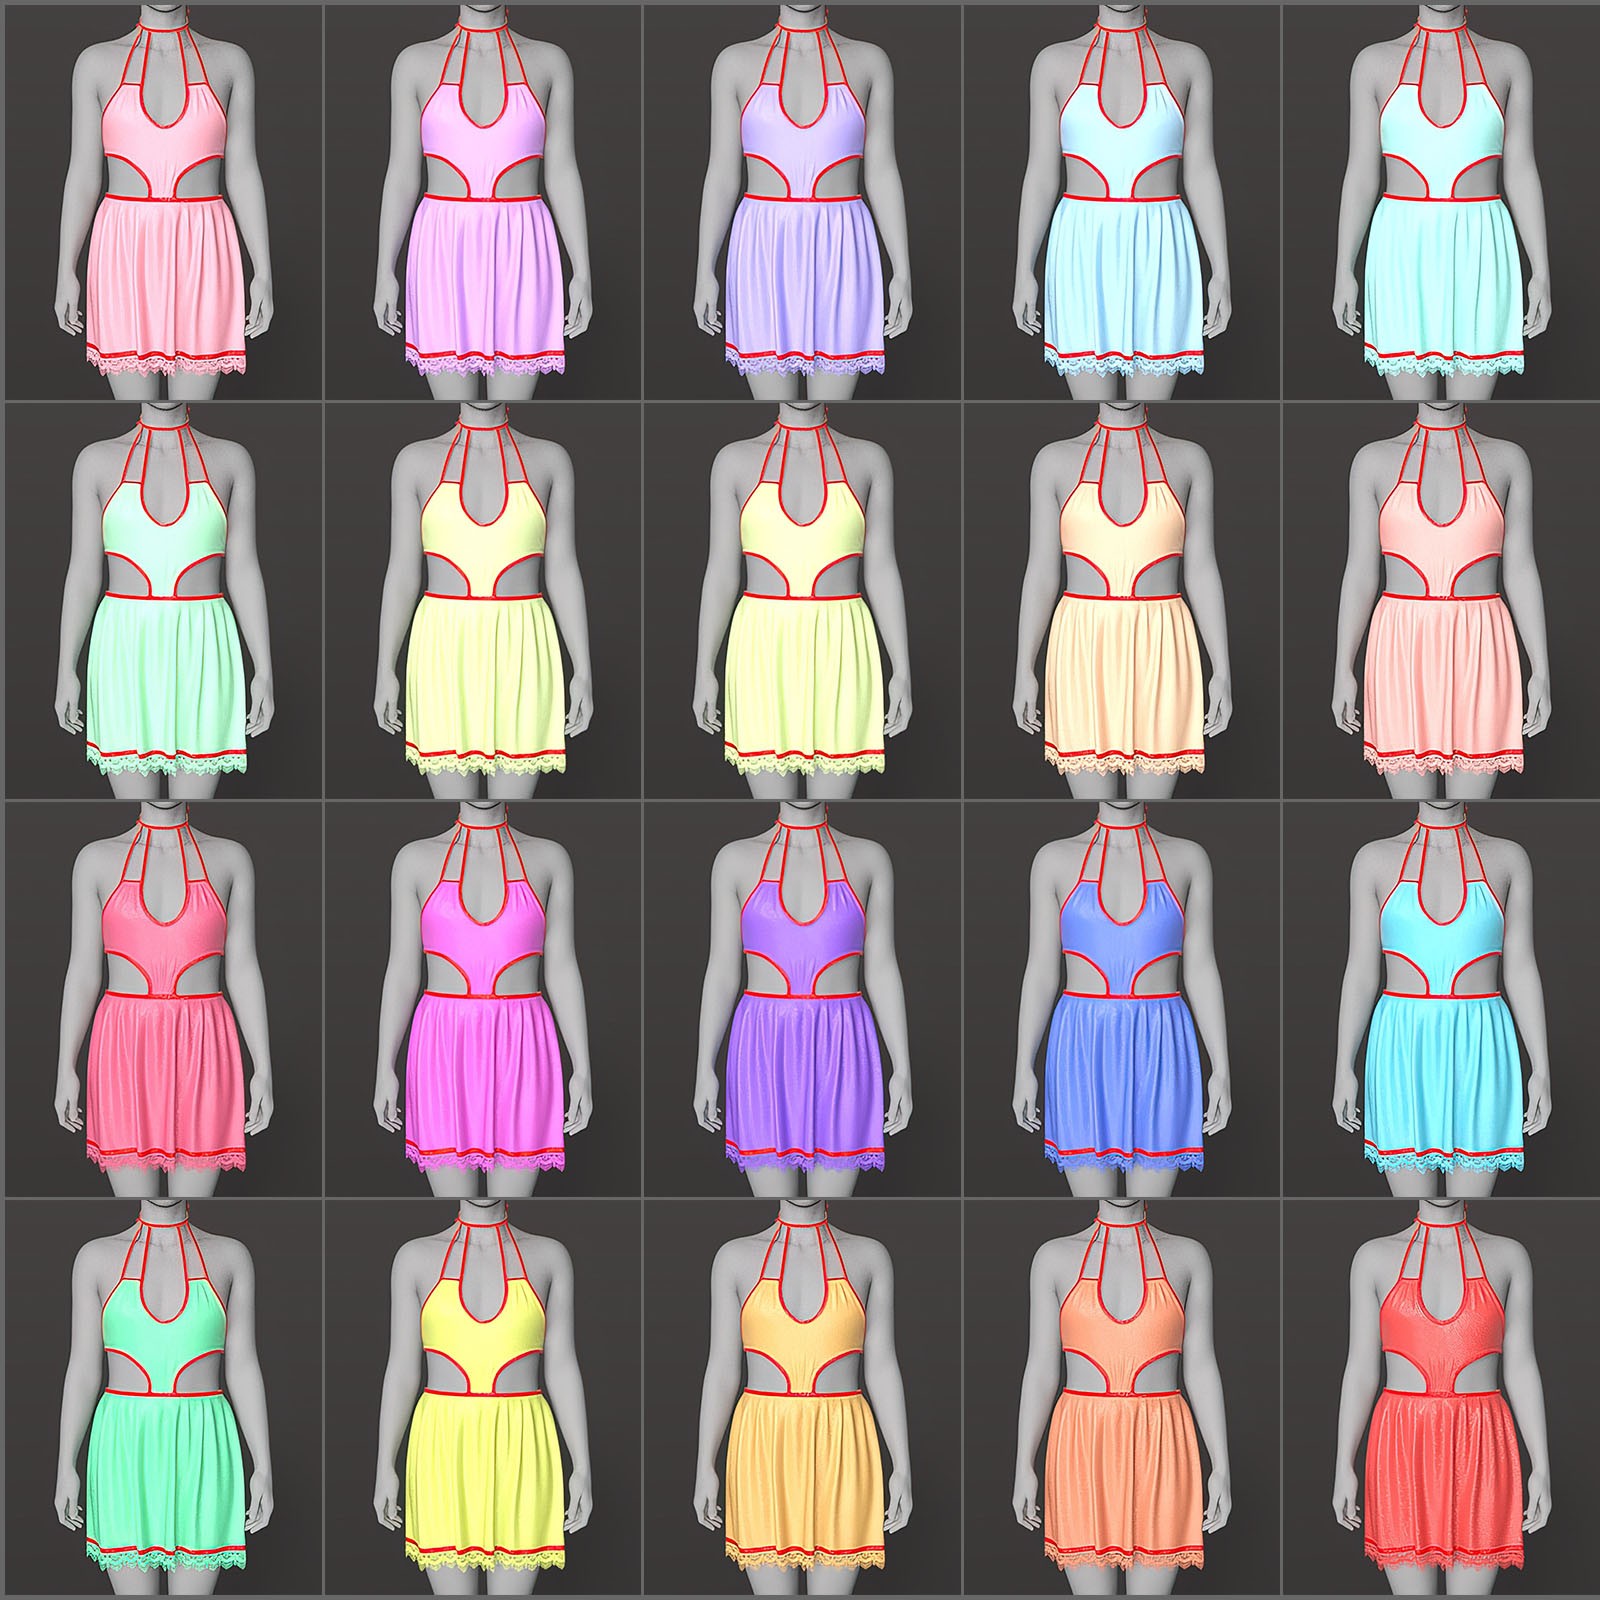Select the bright cyan dress in third row
Image resolution: width=1600 pixels, height=1600 pixels.
coord(1440,1000)
